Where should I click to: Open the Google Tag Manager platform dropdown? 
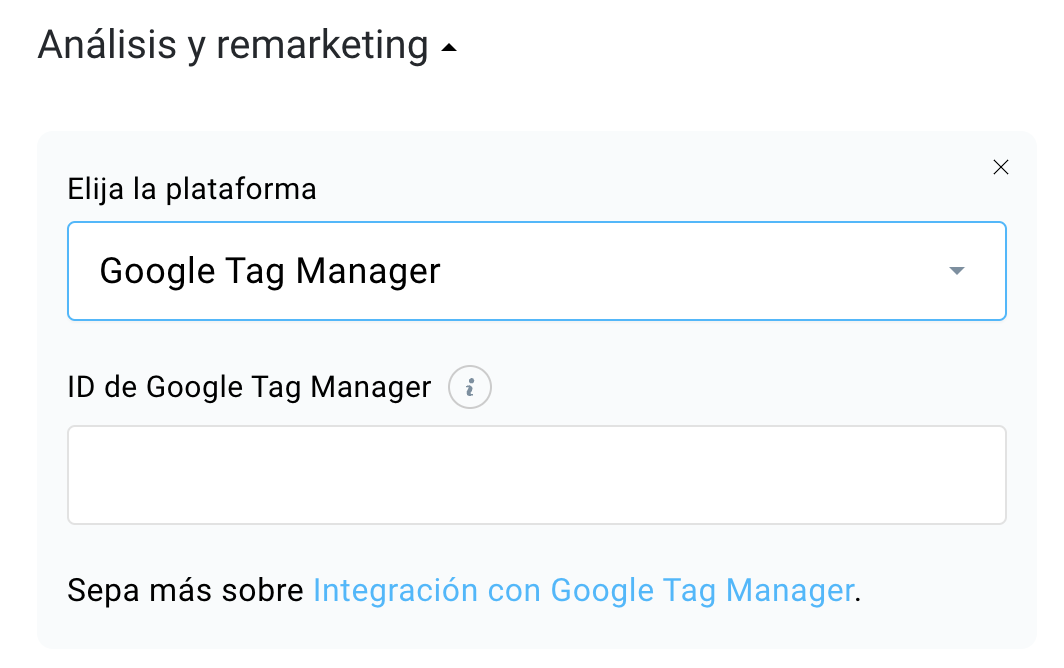536,271
